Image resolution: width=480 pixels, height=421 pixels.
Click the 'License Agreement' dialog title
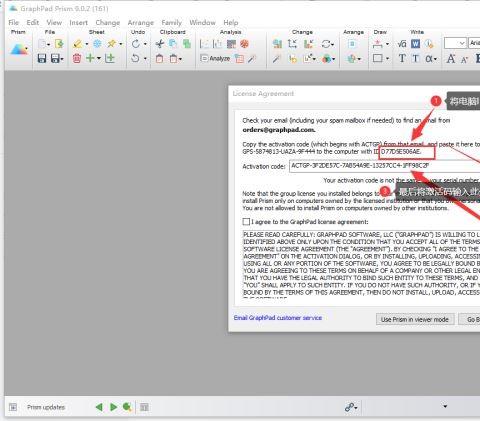[263, 94]
